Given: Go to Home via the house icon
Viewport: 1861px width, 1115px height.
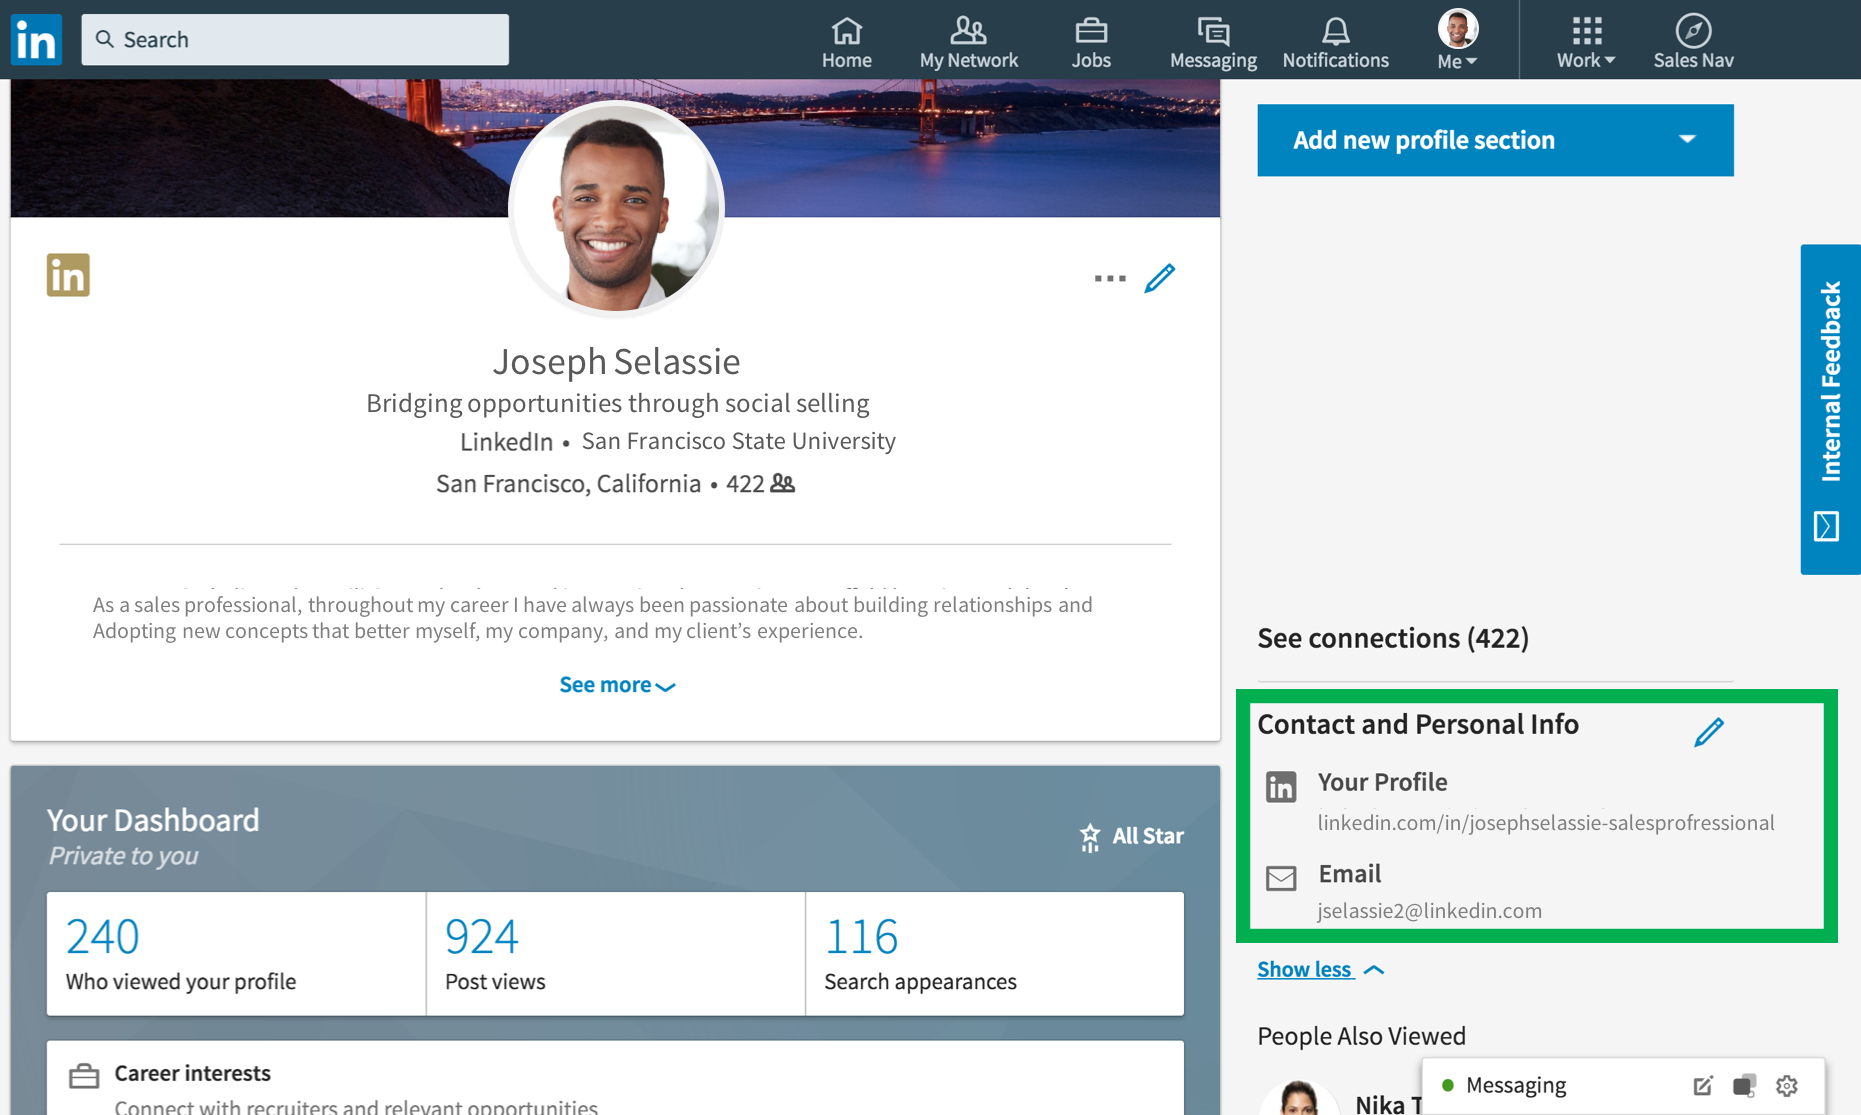Looking at the screenshot, I should [x=846, y=43].
